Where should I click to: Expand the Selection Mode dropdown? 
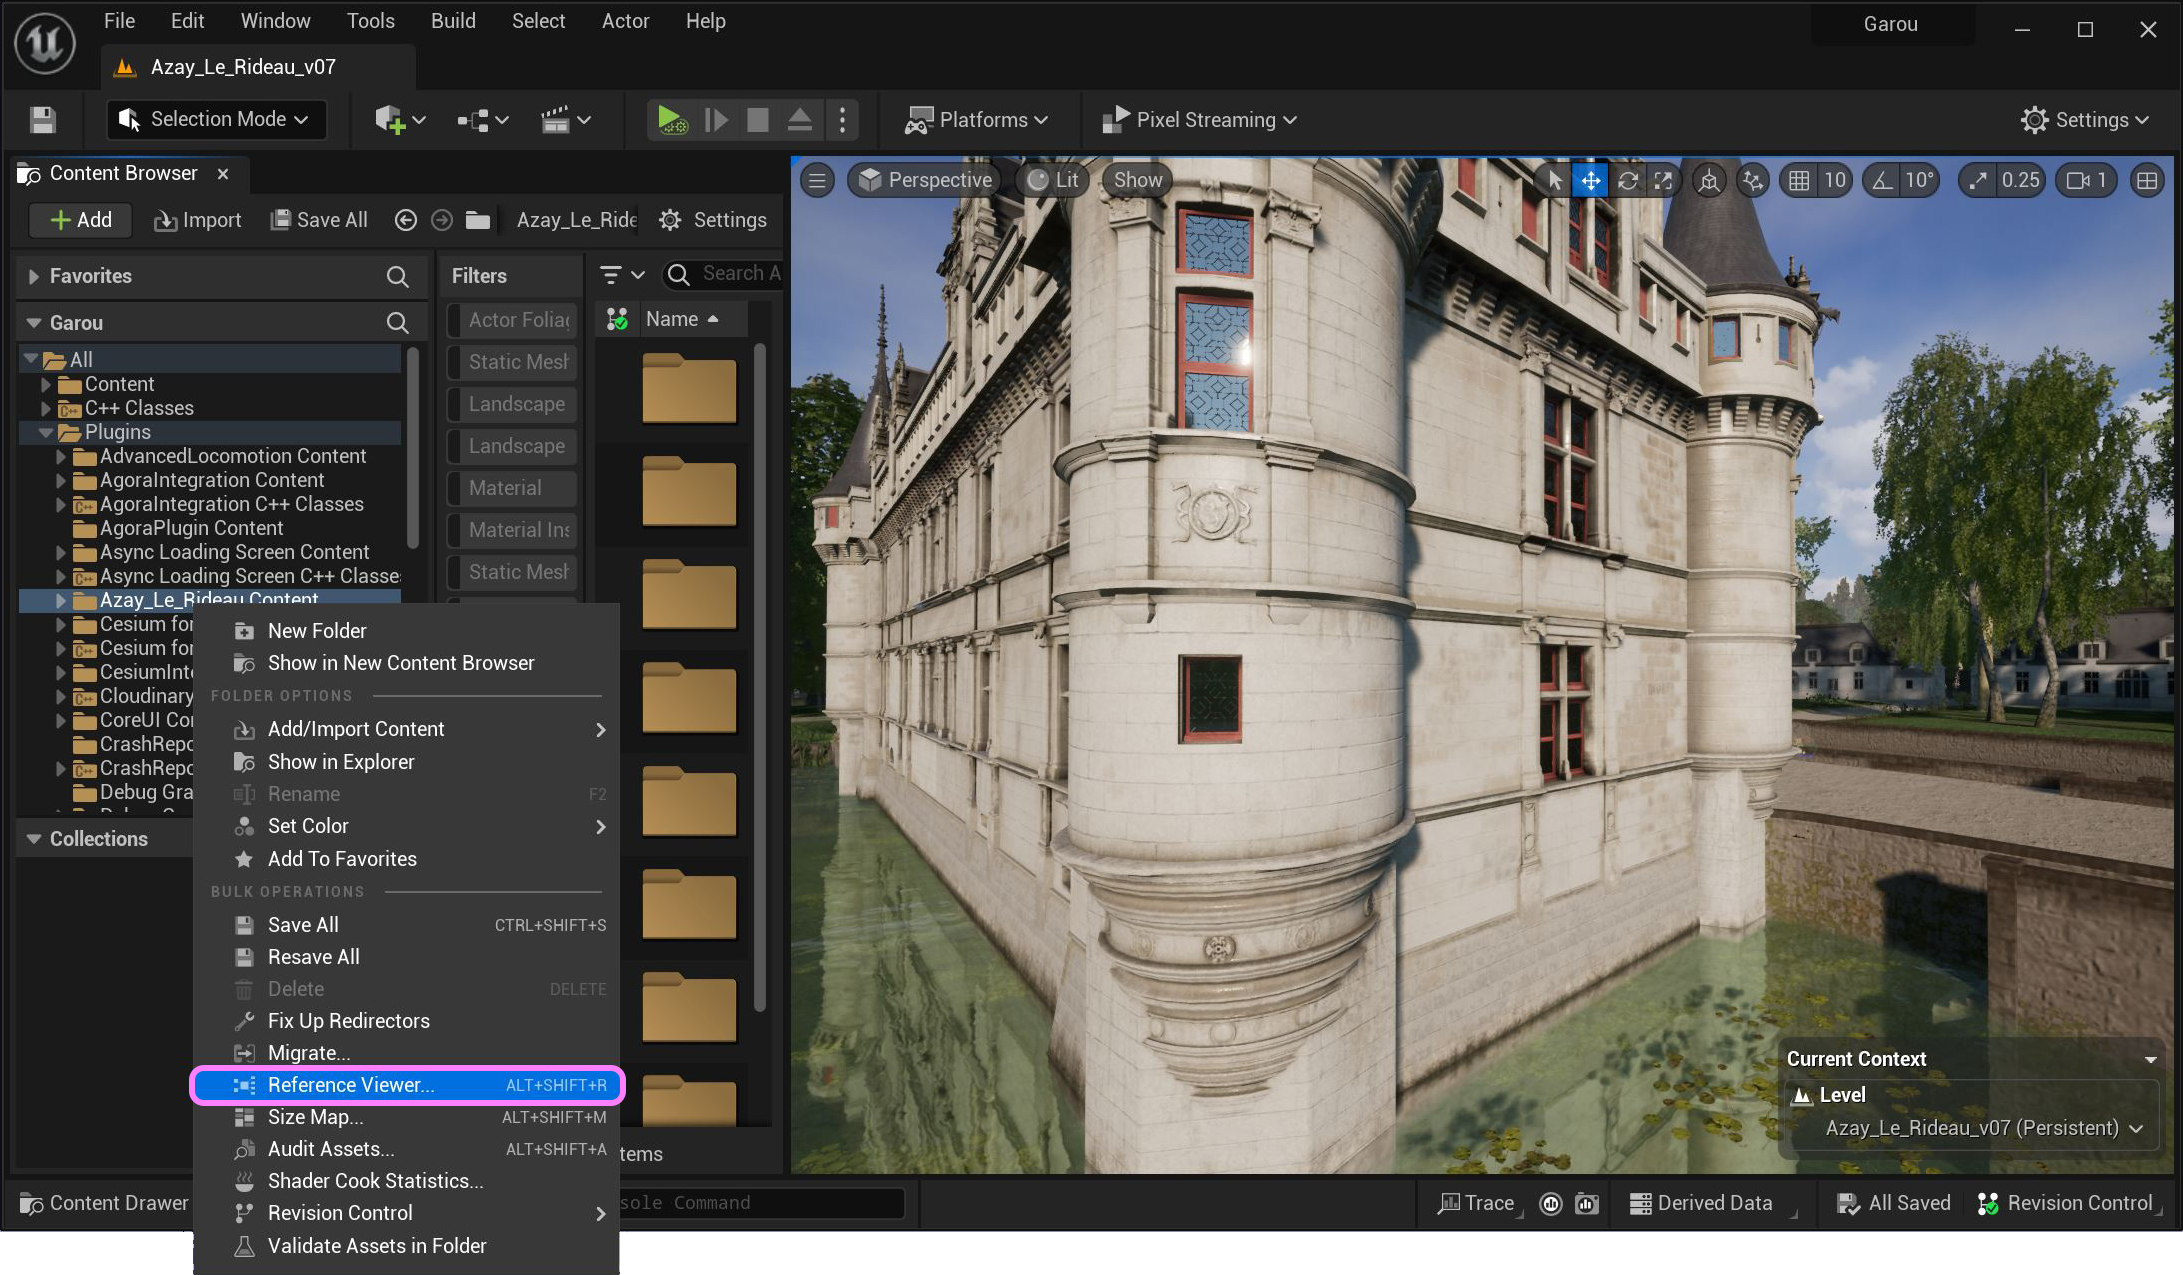tap(217, 119)
